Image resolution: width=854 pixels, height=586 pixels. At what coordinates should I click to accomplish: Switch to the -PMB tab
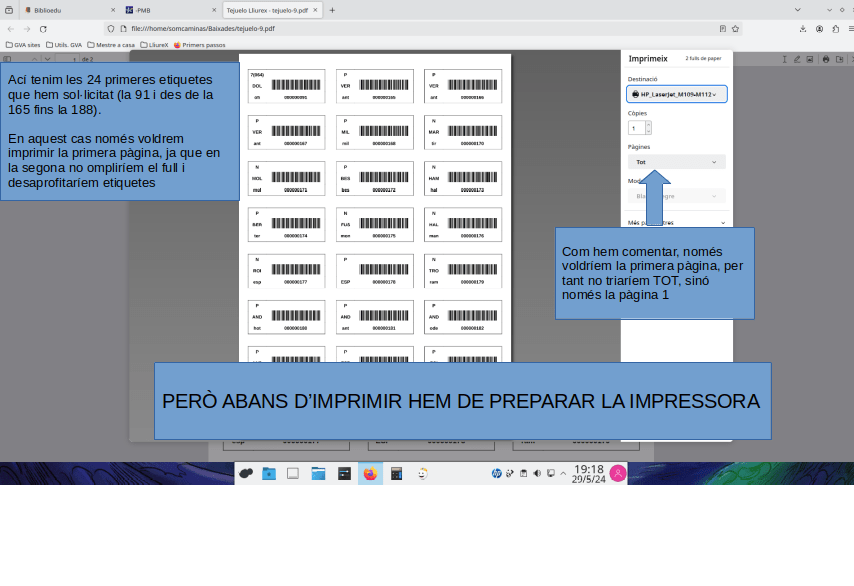[x=170, y=10]
